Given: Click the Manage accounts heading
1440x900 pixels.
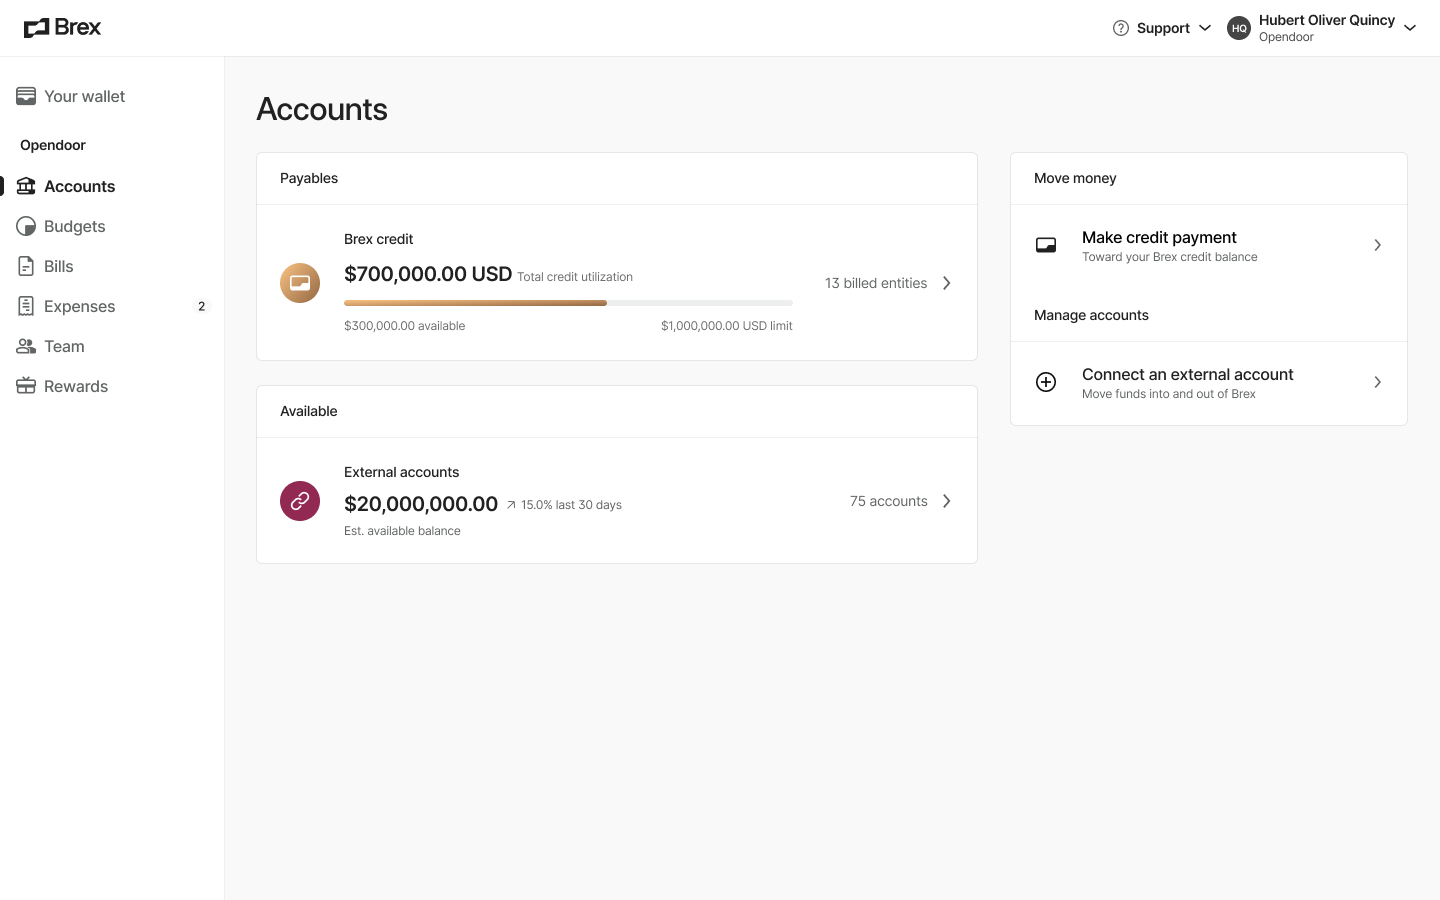Looking at the screenshot, I should point(1091,315).
